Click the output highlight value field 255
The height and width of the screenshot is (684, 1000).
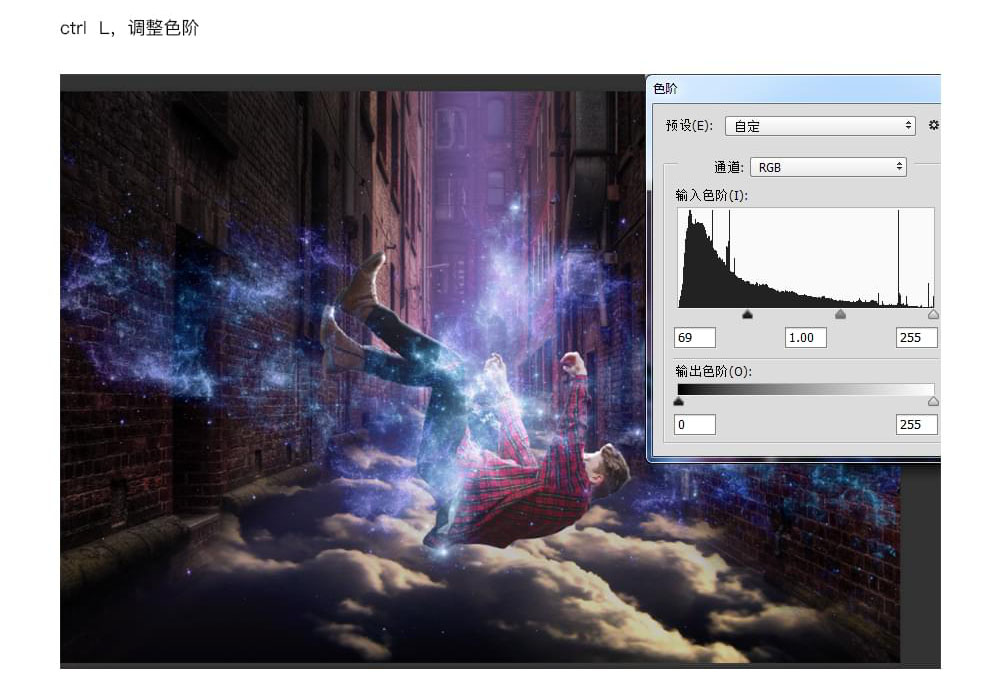[x=916, y=425]
